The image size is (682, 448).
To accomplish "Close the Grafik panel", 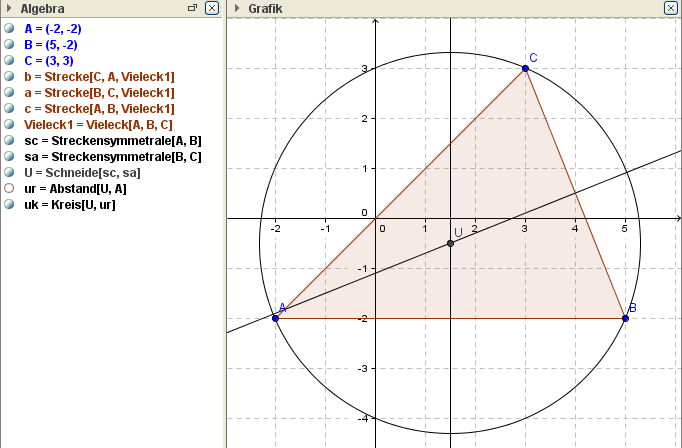I will tap(671, 8).
